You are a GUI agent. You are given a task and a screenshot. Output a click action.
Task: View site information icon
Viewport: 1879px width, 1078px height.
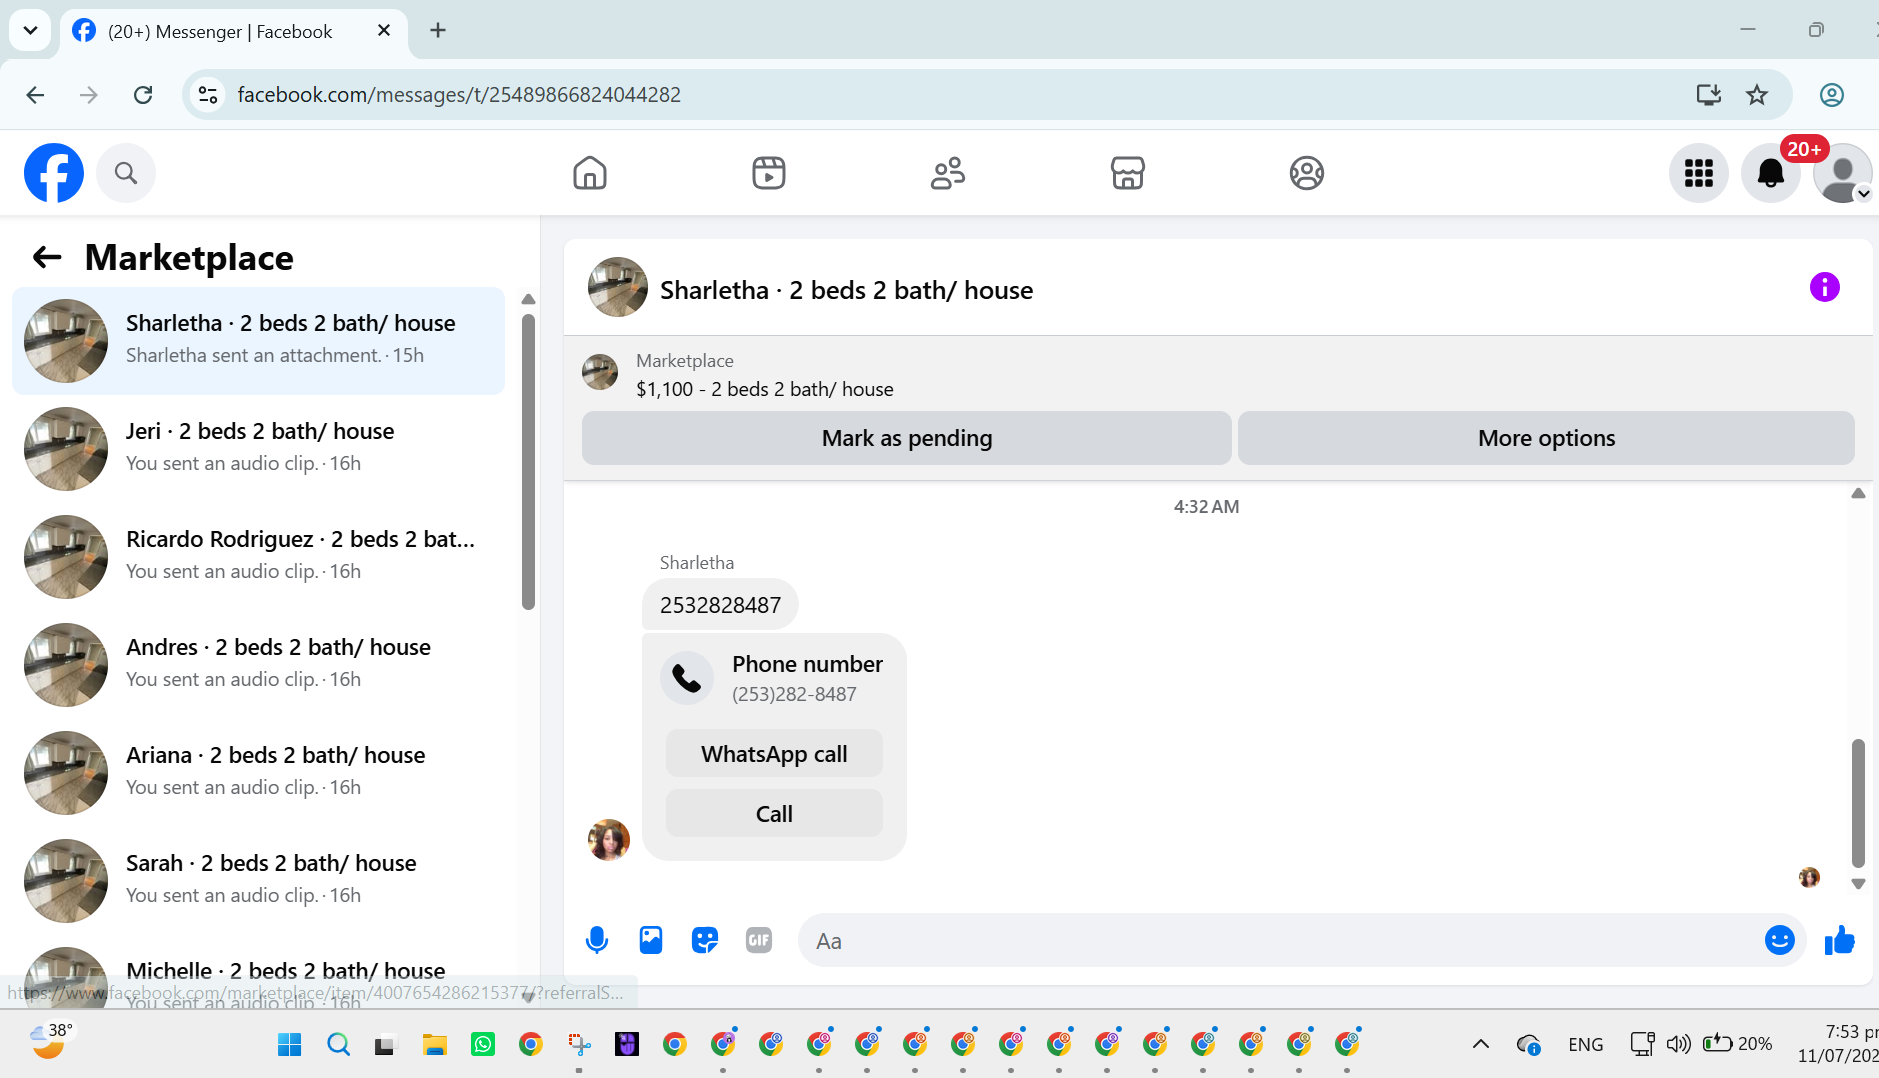tap(208, 95)
